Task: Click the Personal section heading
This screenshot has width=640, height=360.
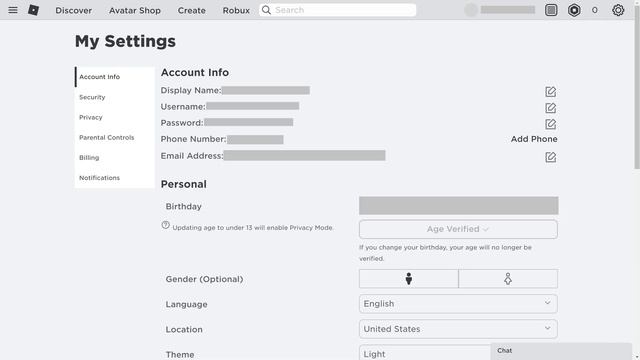Action: click(184, 184)
